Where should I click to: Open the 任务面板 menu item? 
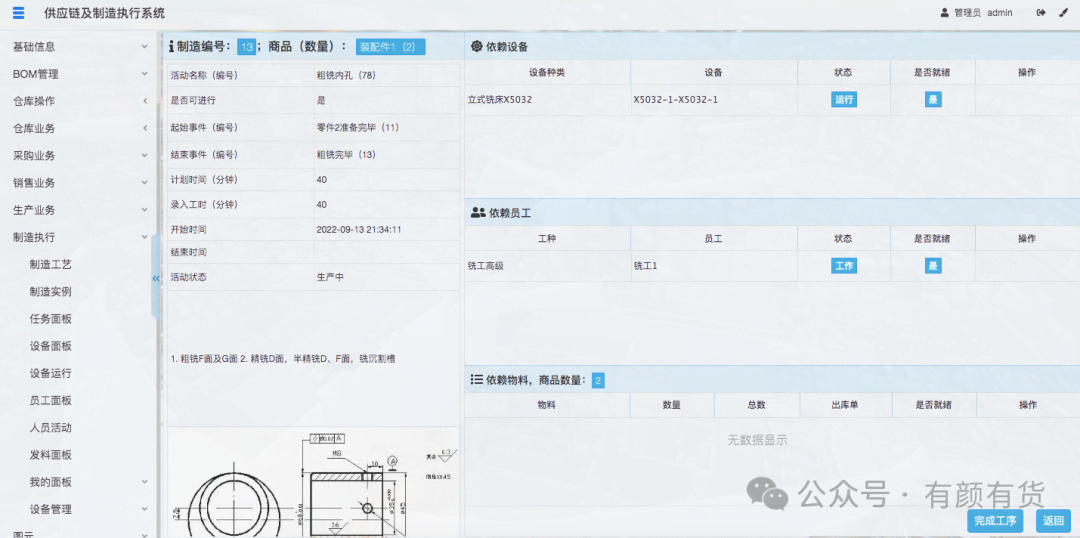coord(51,319)
